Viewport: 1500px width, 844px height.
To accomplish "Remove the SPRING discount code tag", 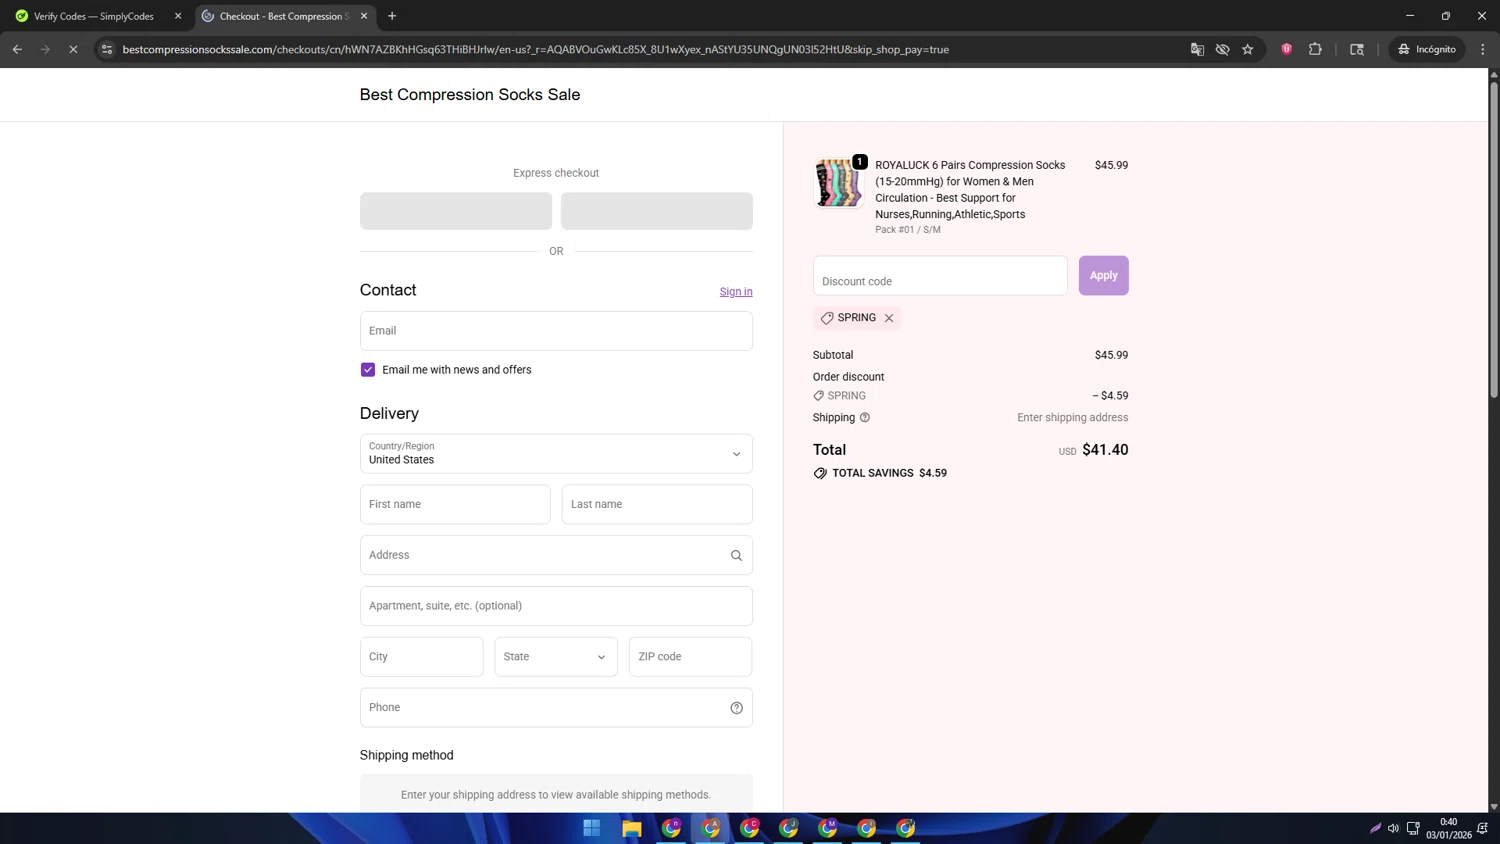I will tap(889, 318).
